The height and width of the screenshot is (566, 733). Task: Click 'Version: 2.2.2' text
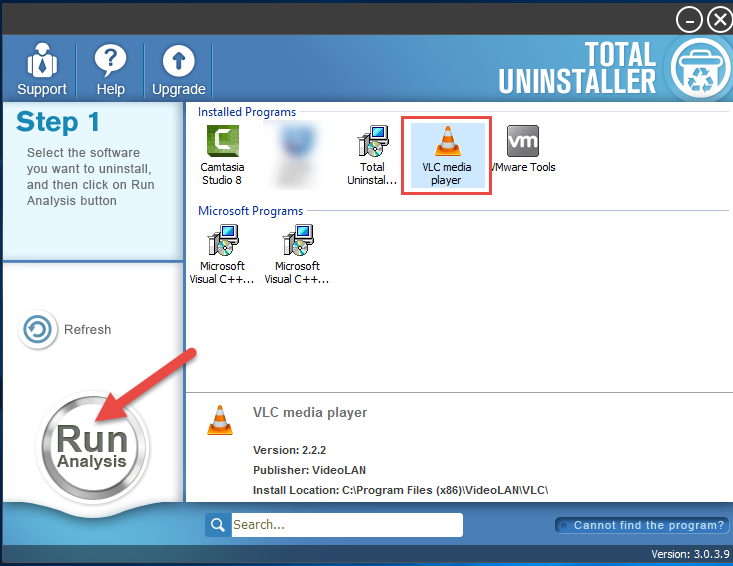tap(289, 450)
